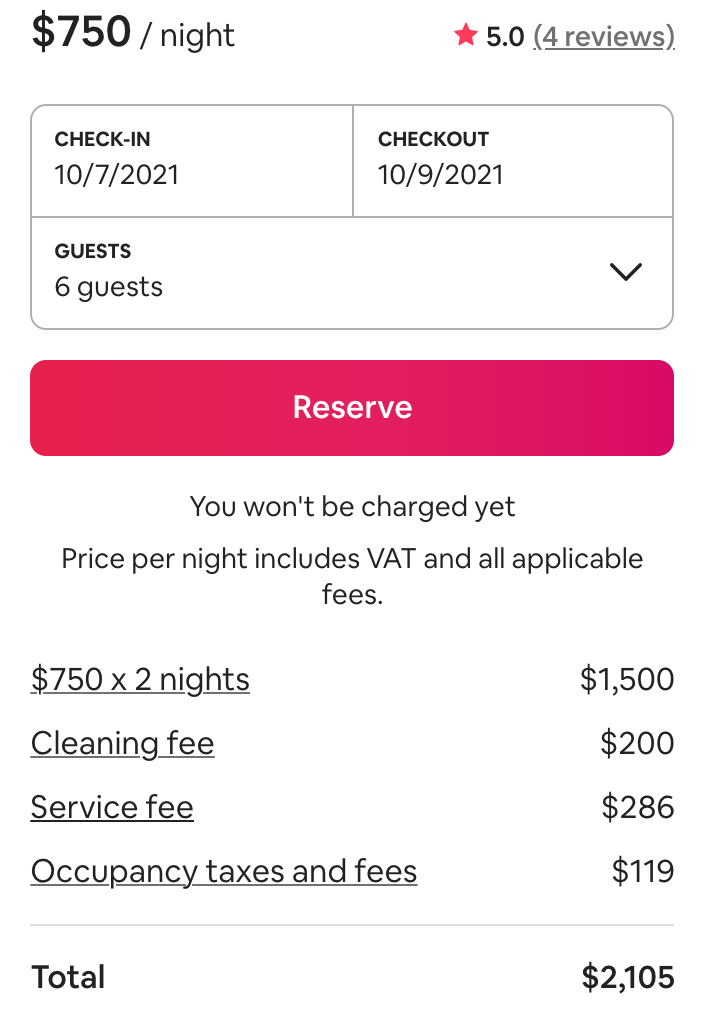This screenshot has width=702, height=1026.
Task: View Occupancy taxes and fees details
Action: [x=224, y=871]
